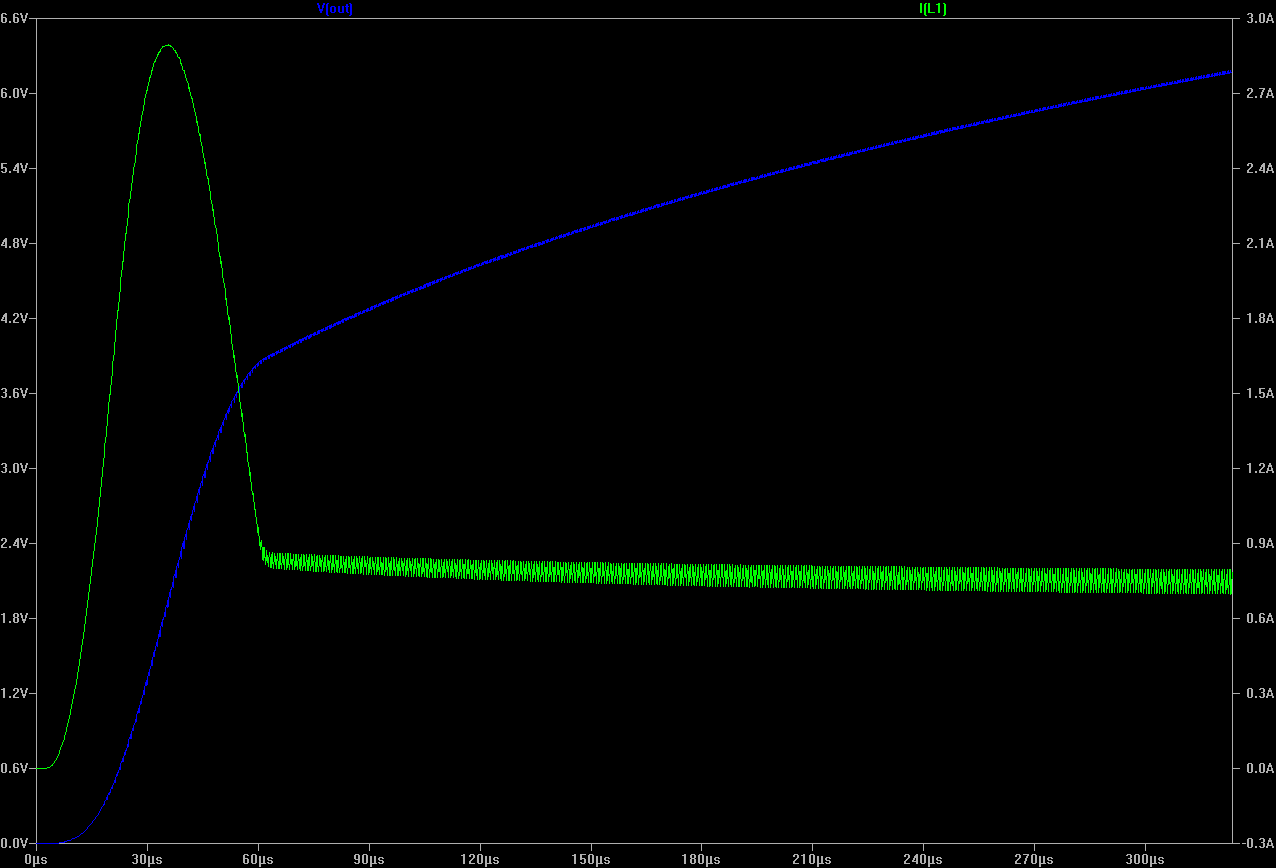Click the -0.3A right axis label

point(1258,844)
